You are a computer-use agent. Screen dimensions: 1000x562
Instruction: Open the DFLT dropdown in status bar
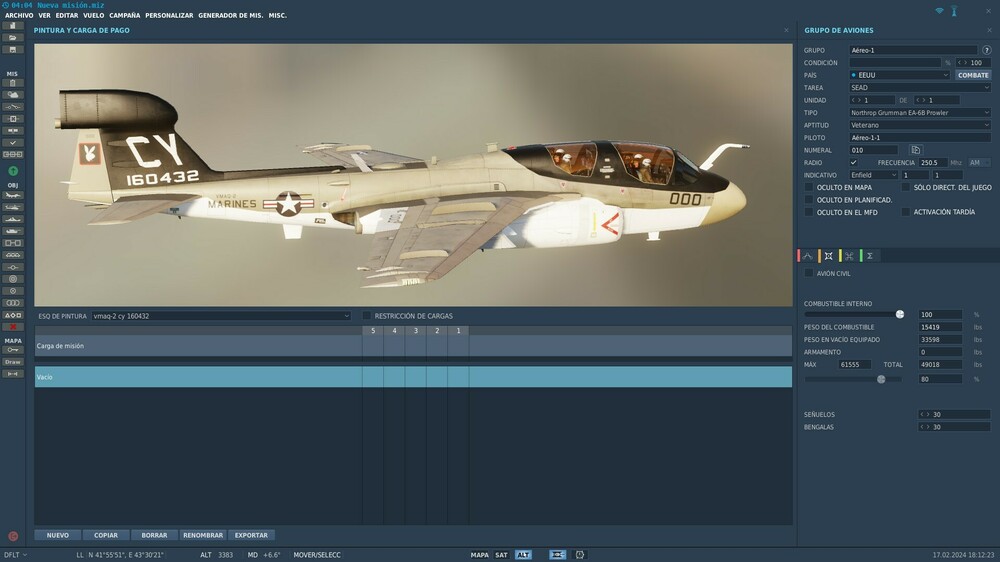point(15,555)
